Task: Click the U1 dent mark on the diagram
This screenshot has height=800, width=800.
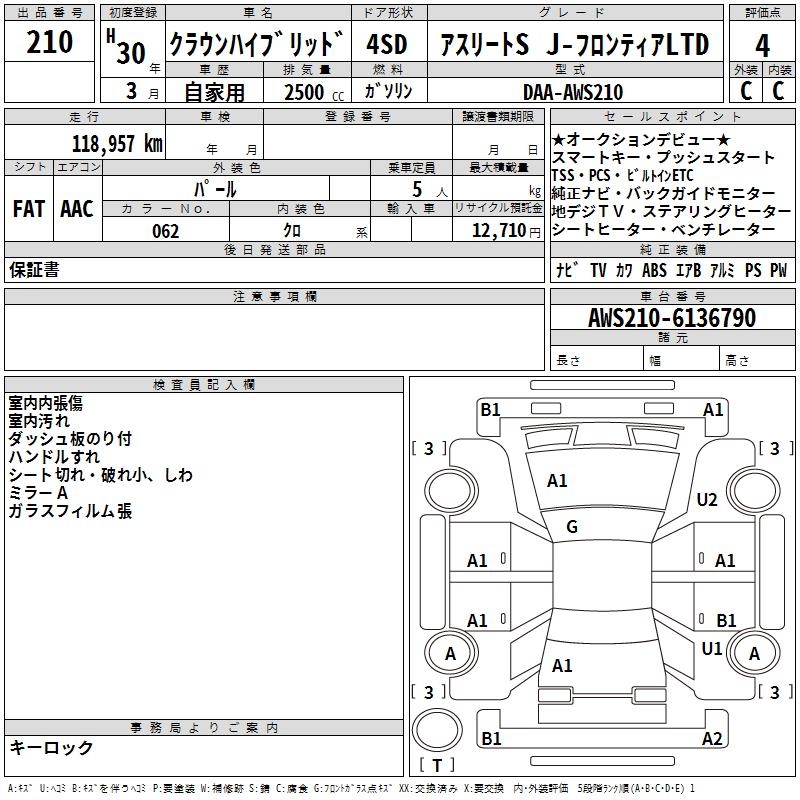Action: coord(712,648)
